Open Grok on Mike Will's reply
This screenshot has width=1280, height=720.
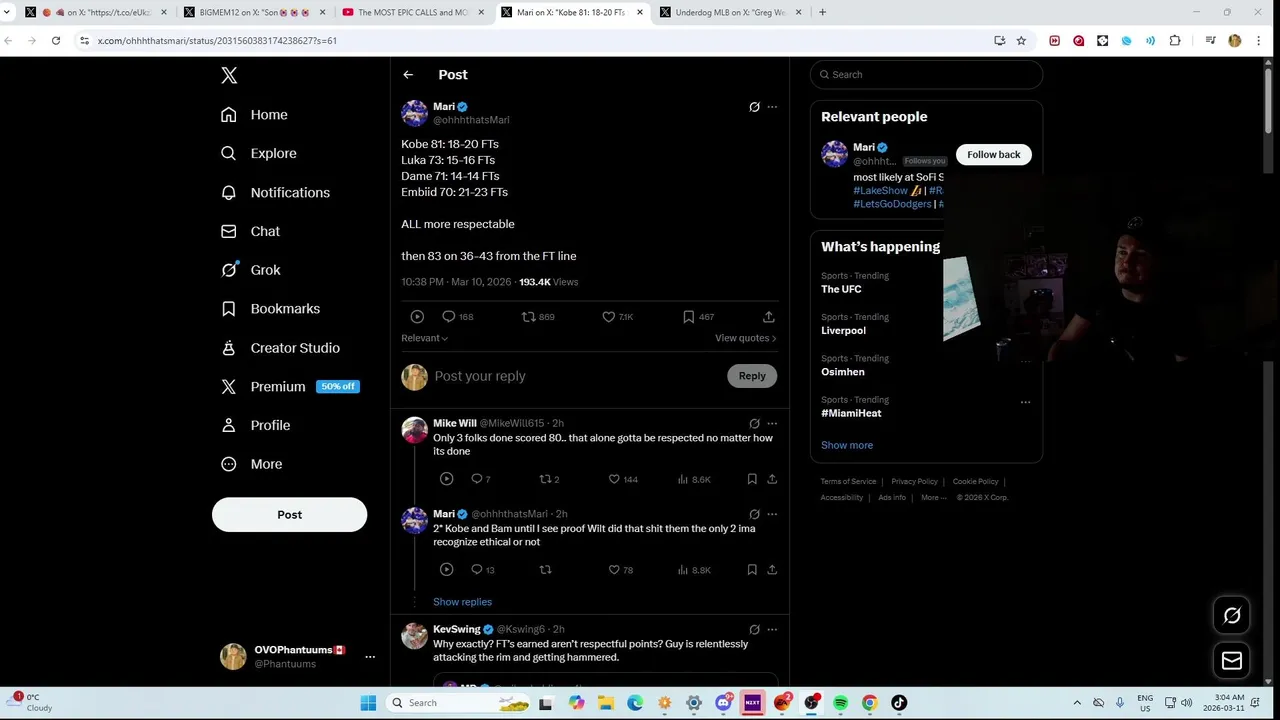click(x=754, y=424)
